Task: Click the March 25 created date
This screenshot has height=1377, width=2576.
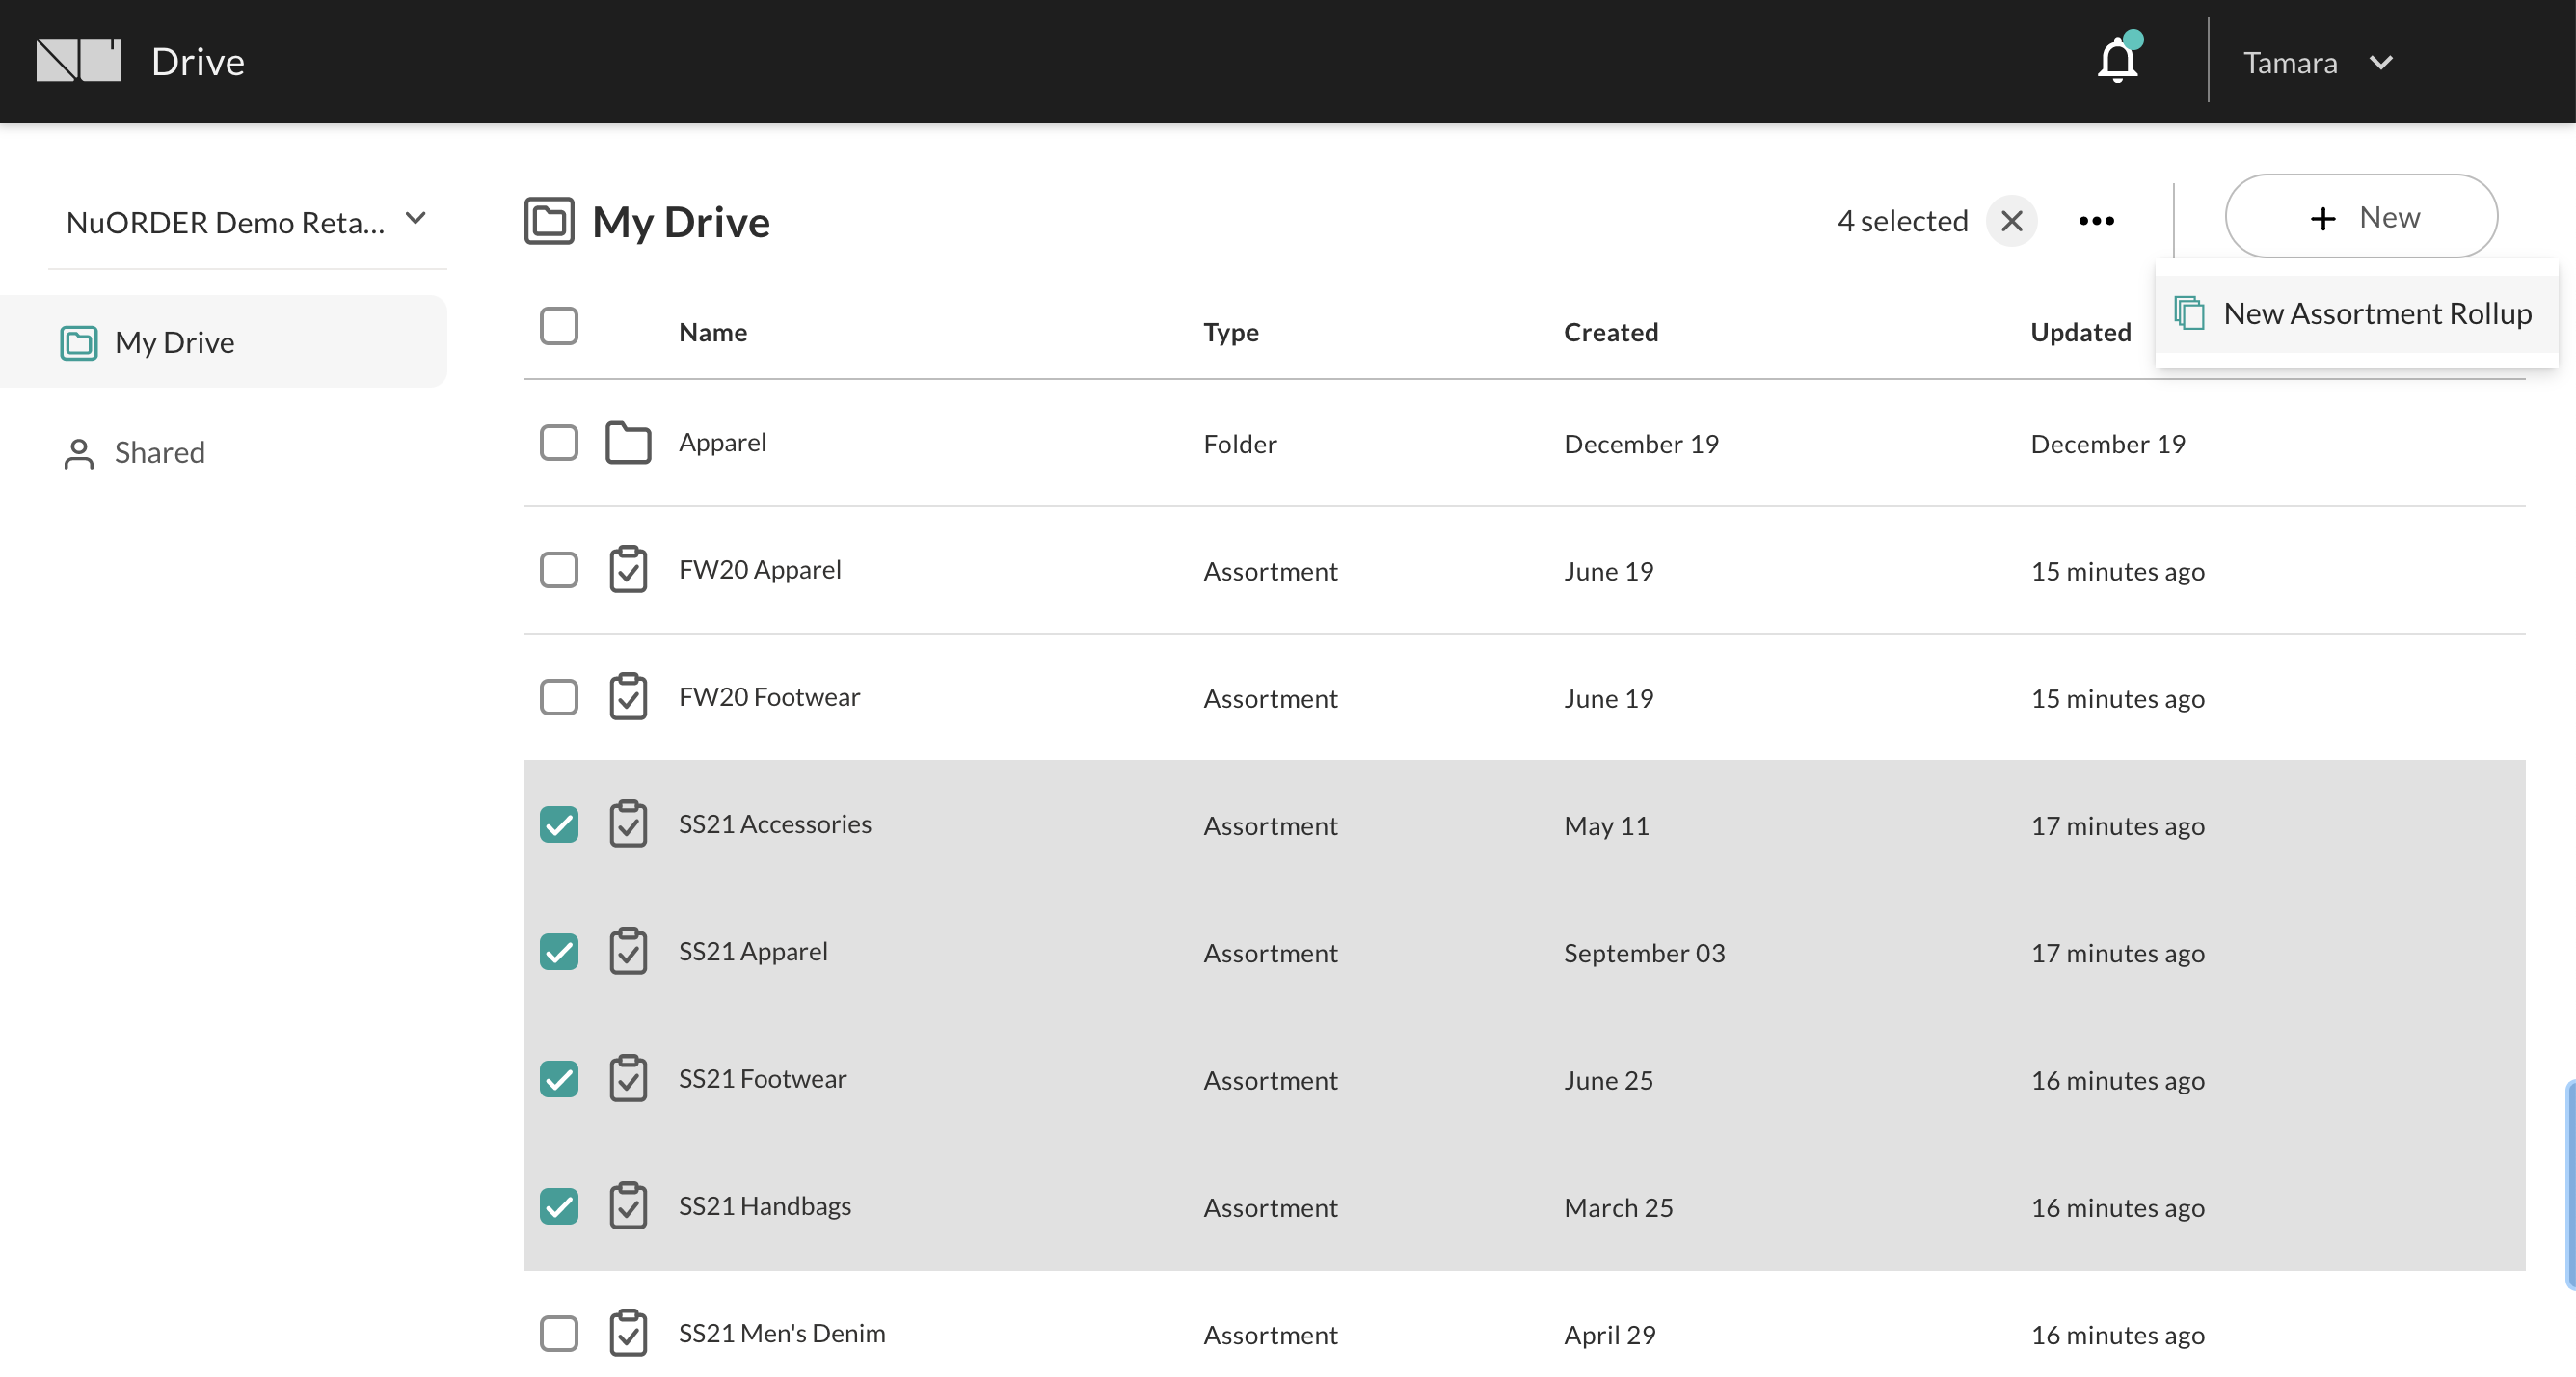Action: click(1618, 1208)
